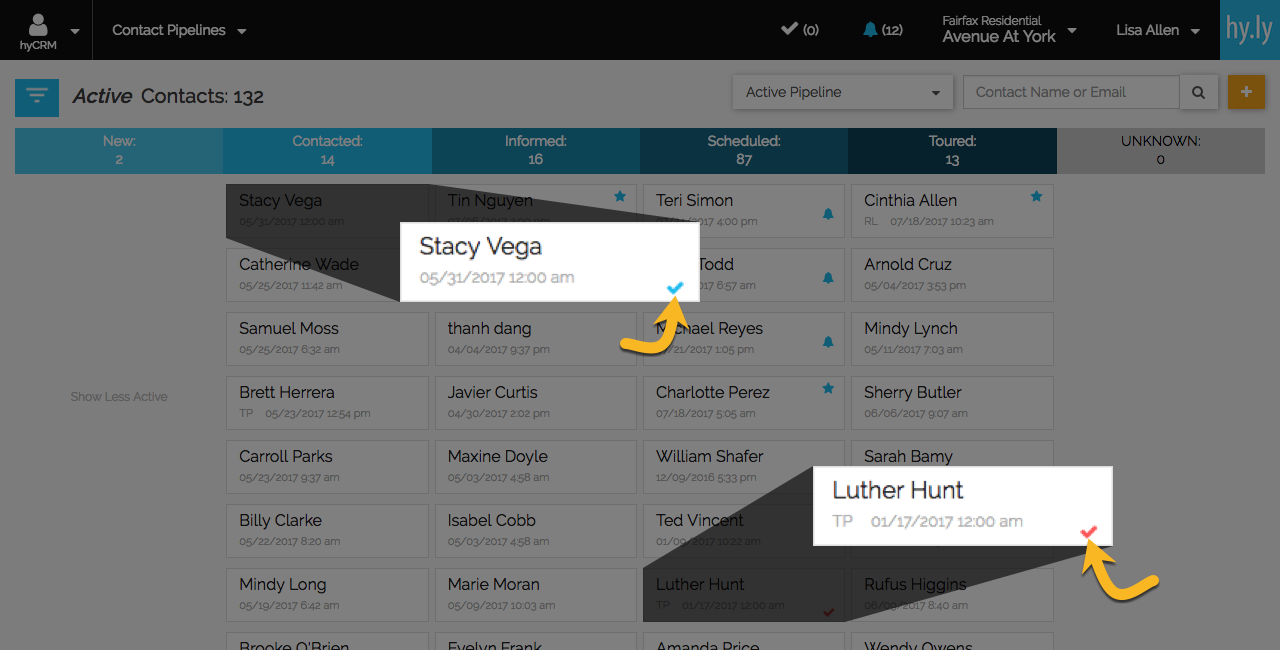Open Sarah Bamy contact card
The width and height of the screenshot is (1280, 650).
click(952, 453)
